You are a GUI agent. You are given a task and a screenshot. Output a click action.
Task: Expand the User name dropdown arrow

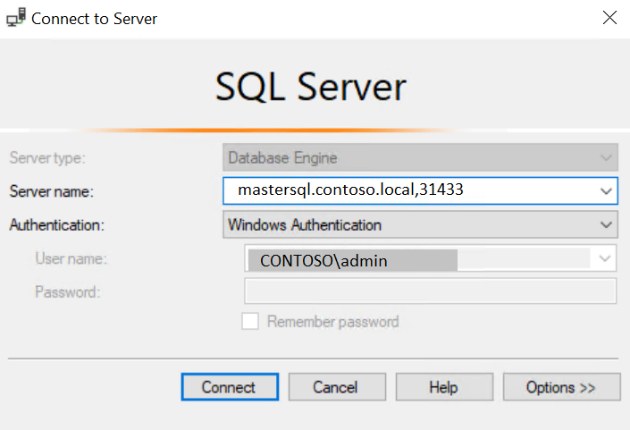605,258
